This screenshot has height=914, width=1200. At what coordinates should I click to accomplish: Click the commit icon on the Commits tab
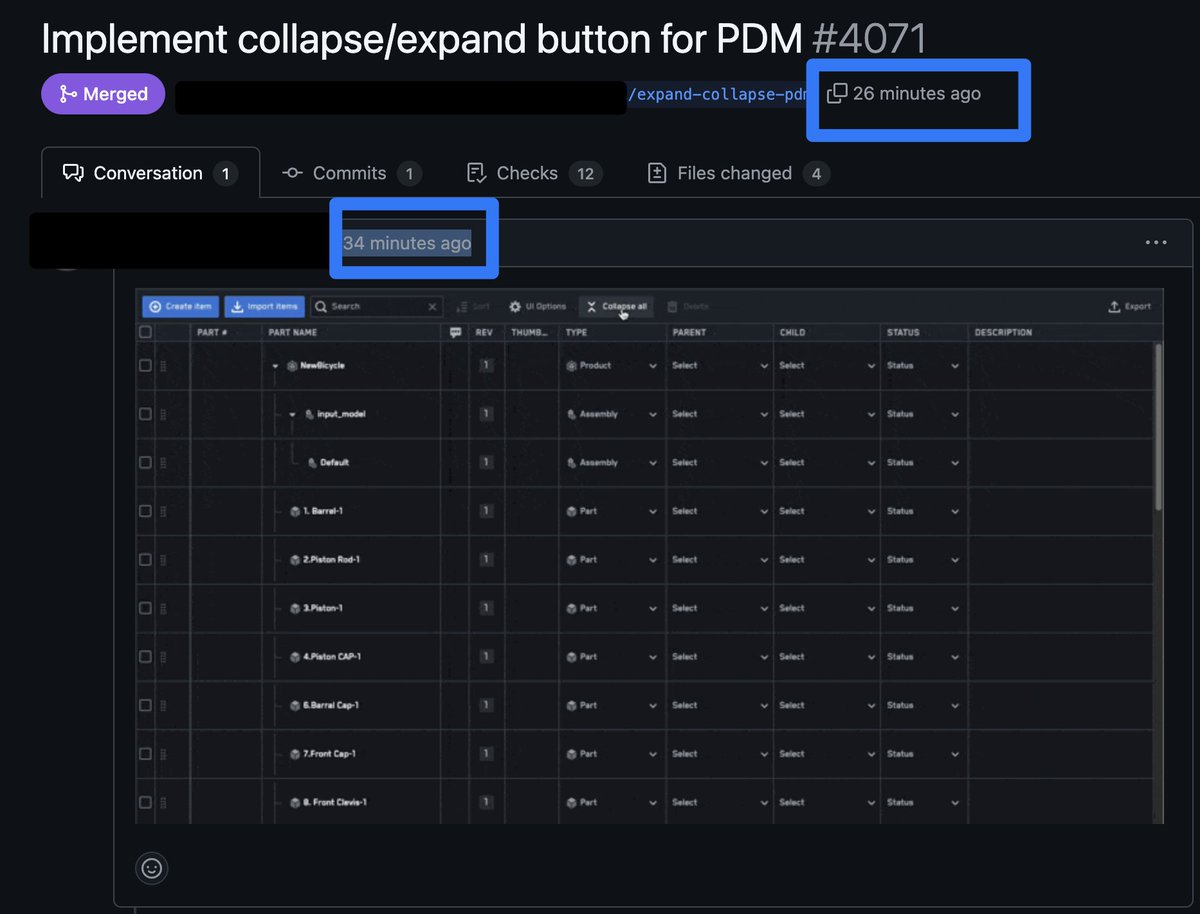pos(292,173)
